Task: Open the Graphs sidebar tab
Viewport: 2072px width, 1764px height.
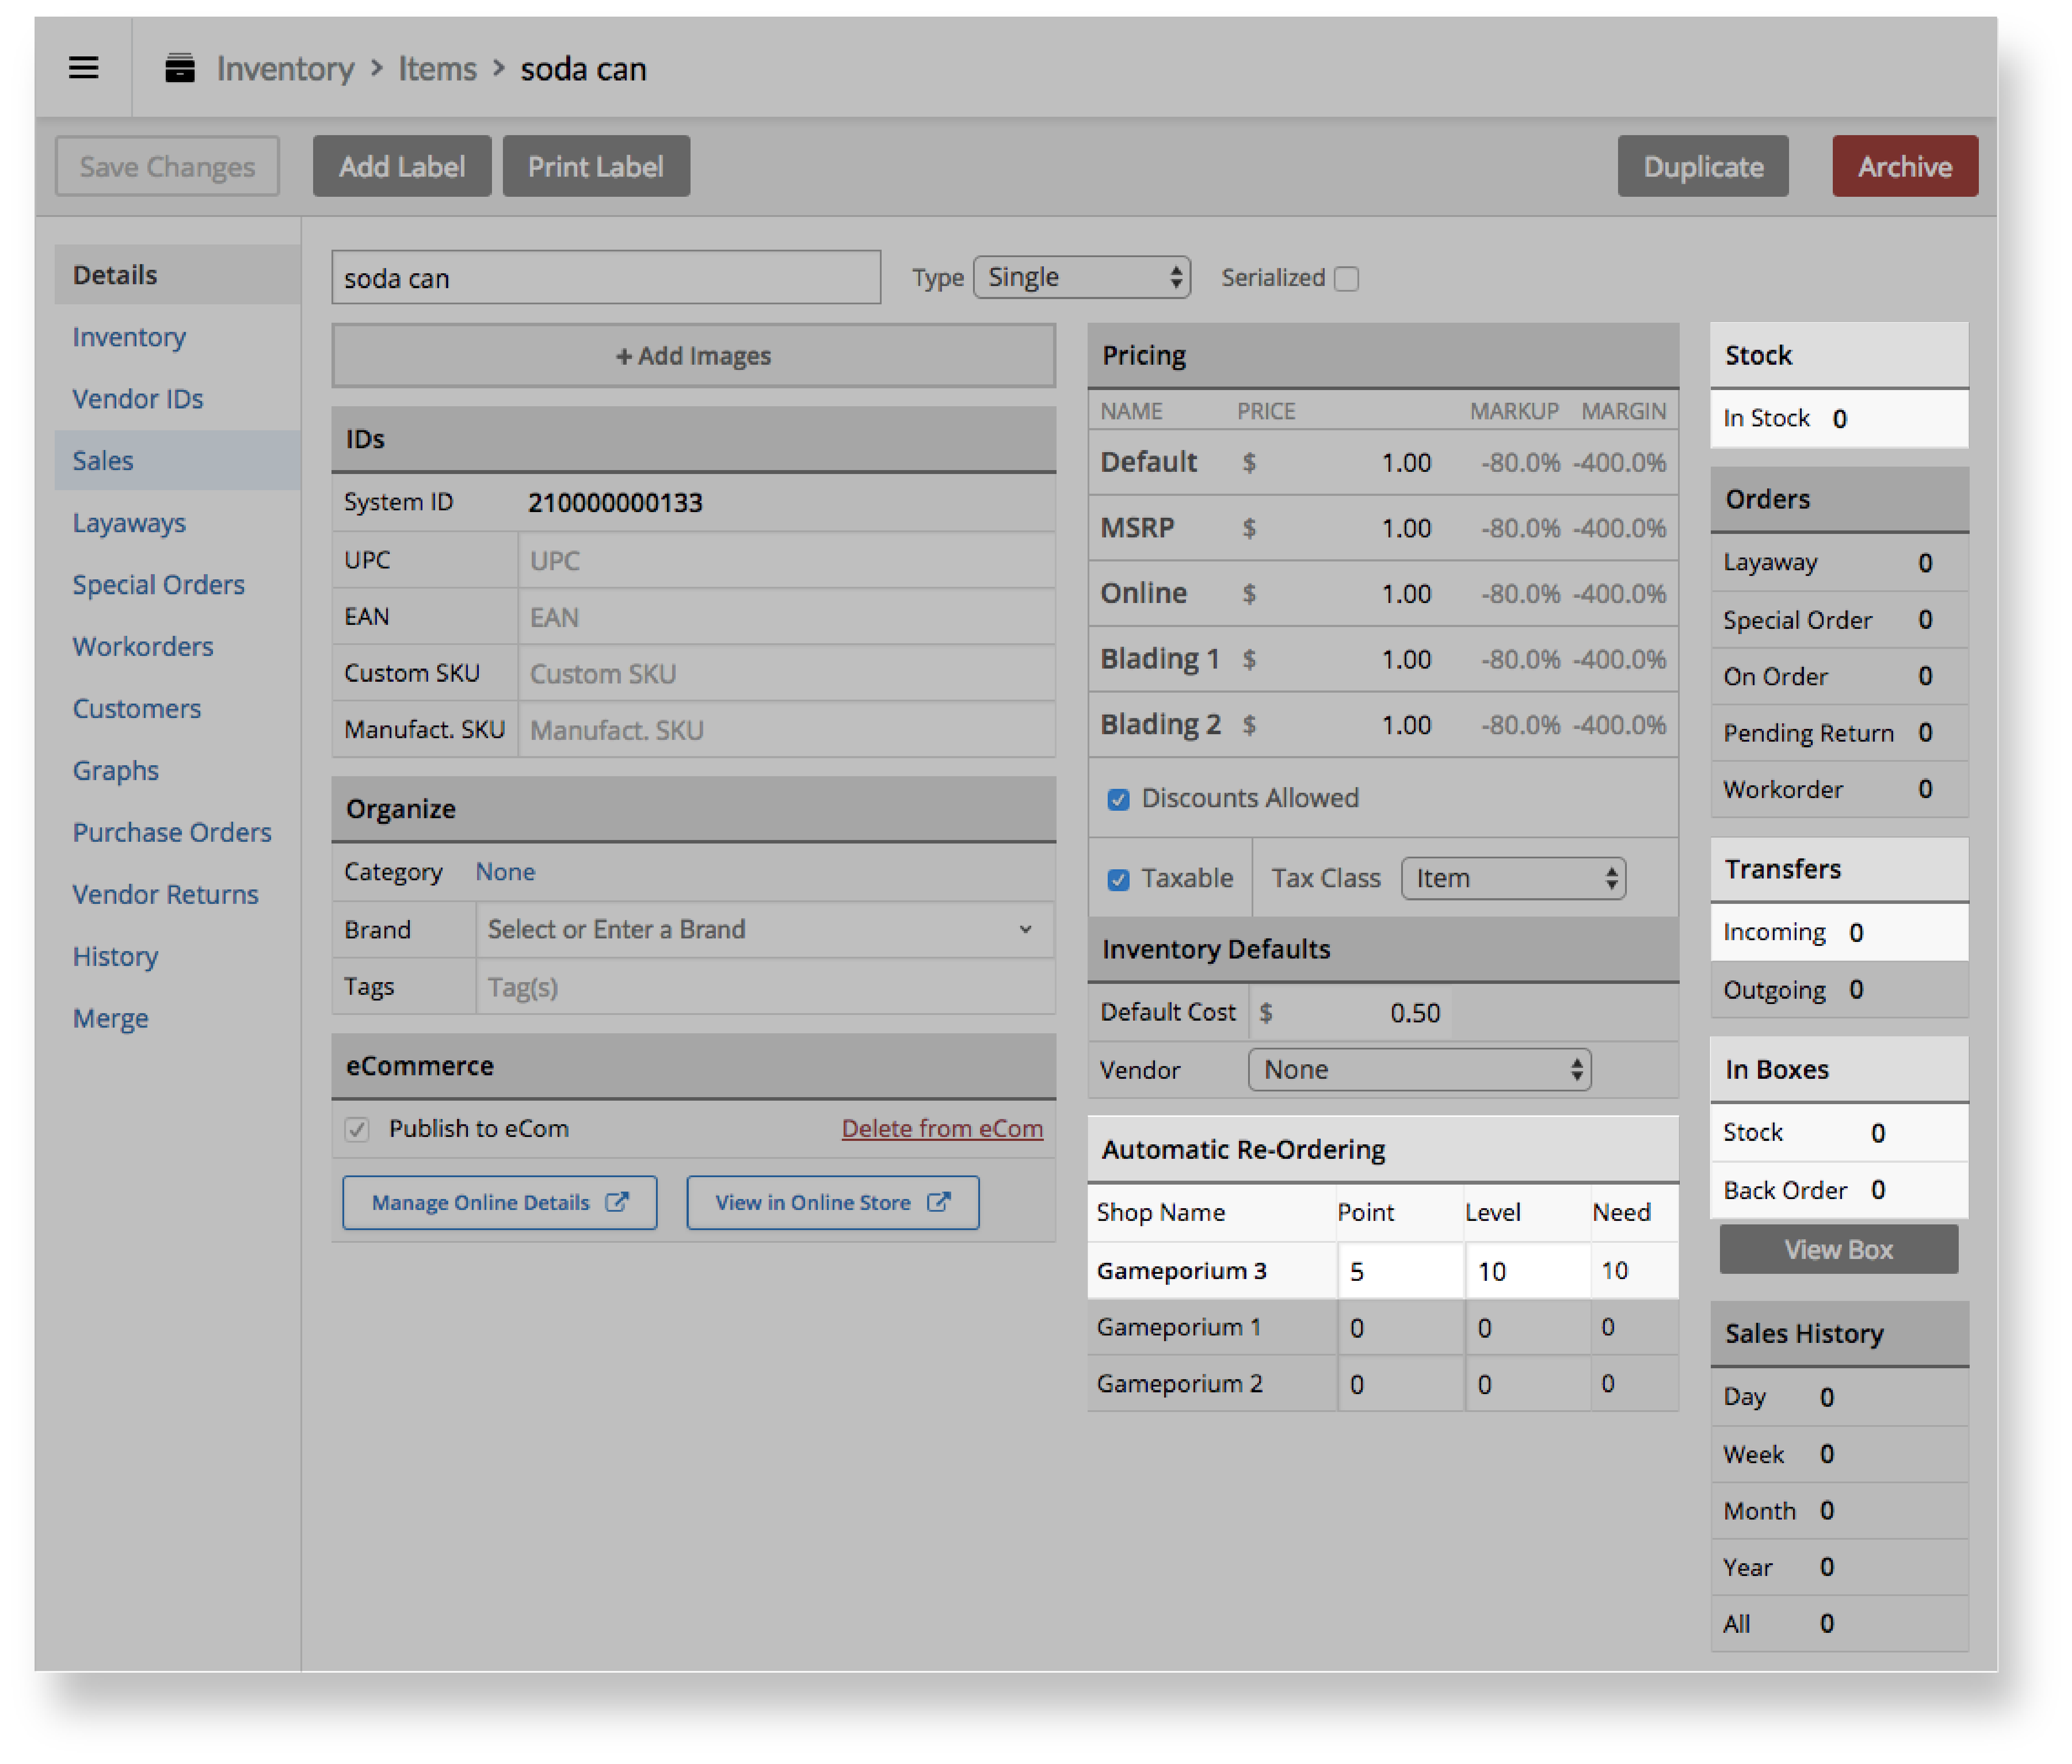Action: (177, 770)
